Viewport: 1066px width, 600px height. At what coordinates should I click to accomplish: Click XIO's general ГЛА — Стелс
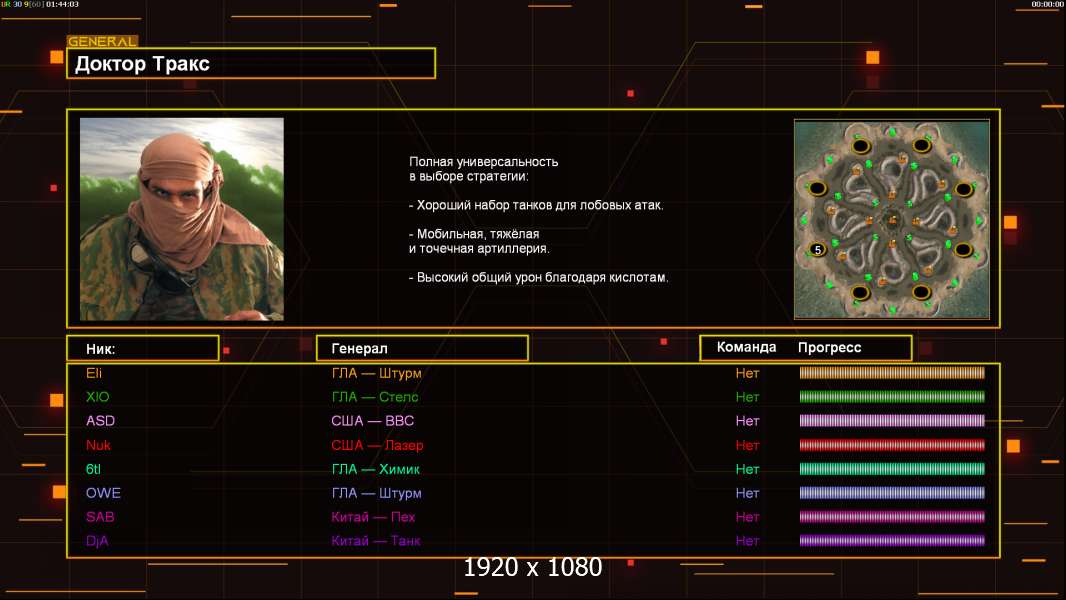(375, 397)
